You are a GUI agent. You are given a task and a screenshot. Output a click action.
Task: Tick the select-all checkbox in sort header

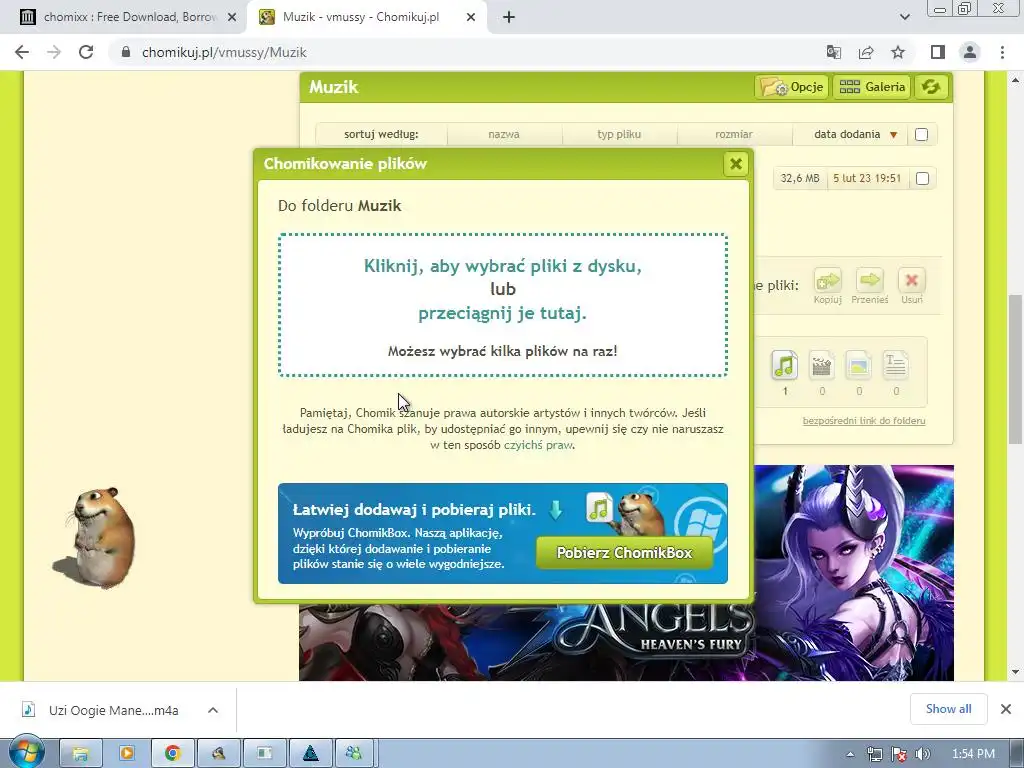[x=921, y=135]
